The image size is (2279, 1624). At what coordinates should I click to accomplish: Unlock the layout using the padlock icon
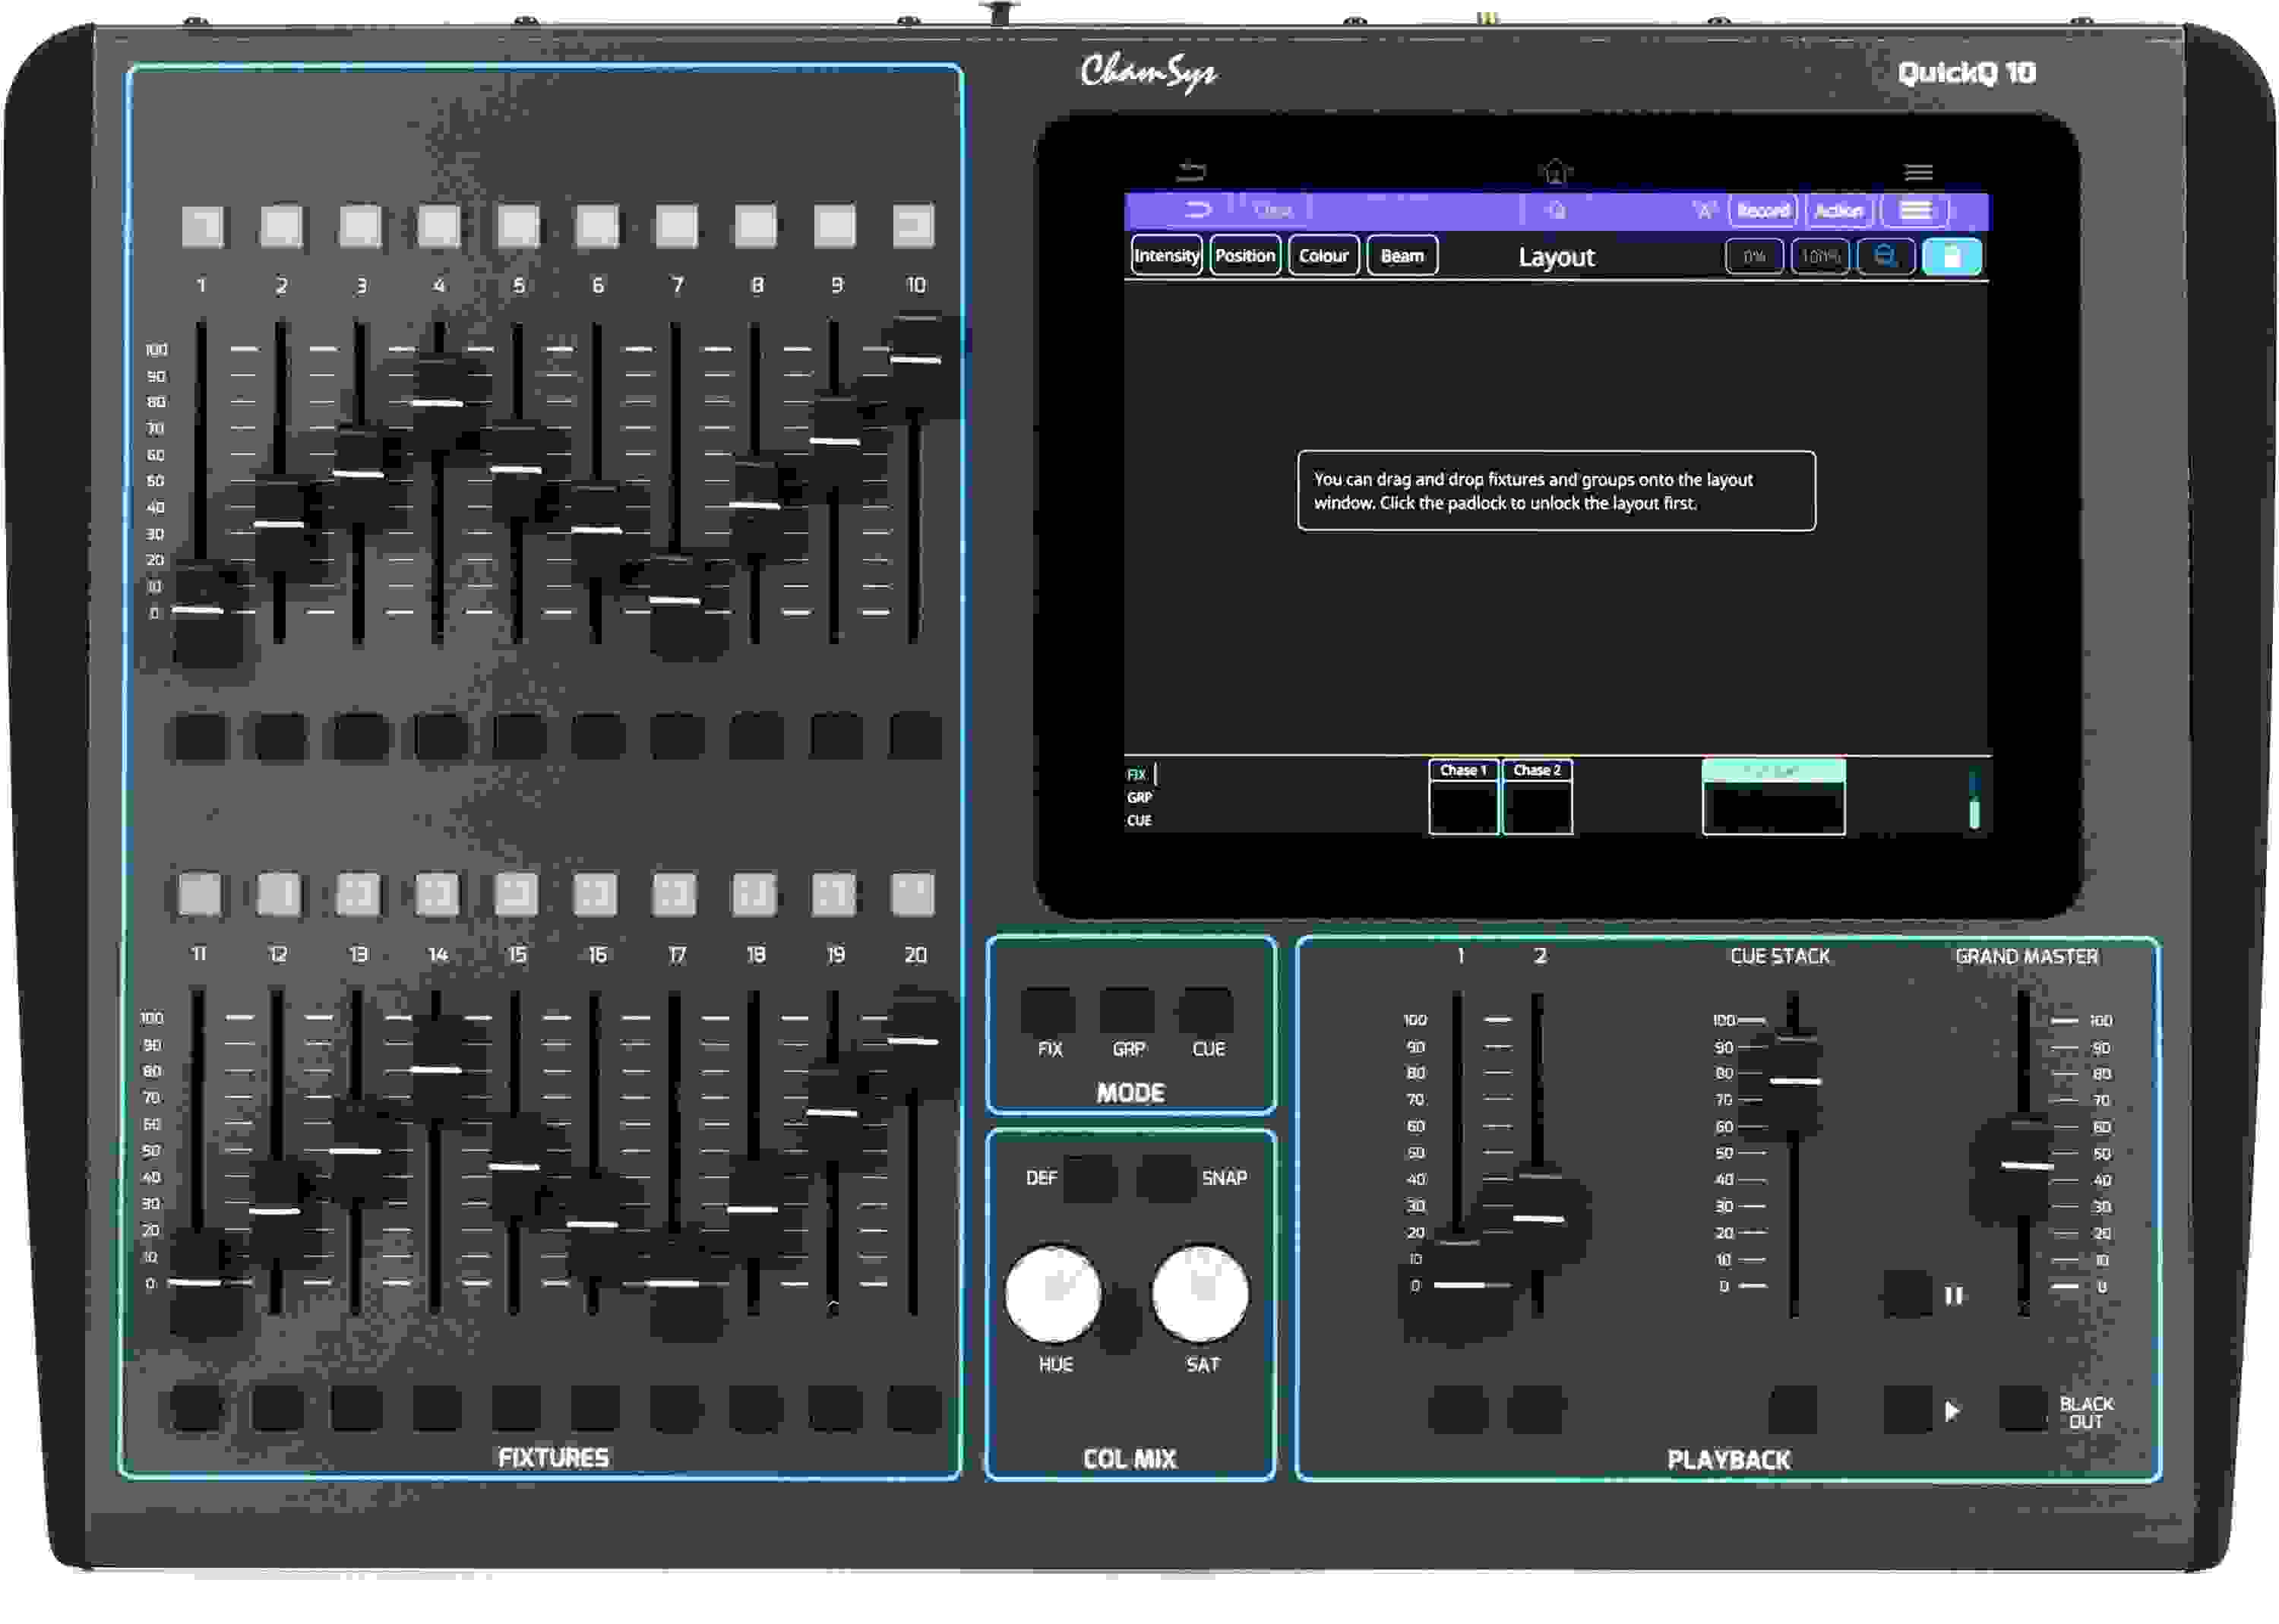point(1951,256)
